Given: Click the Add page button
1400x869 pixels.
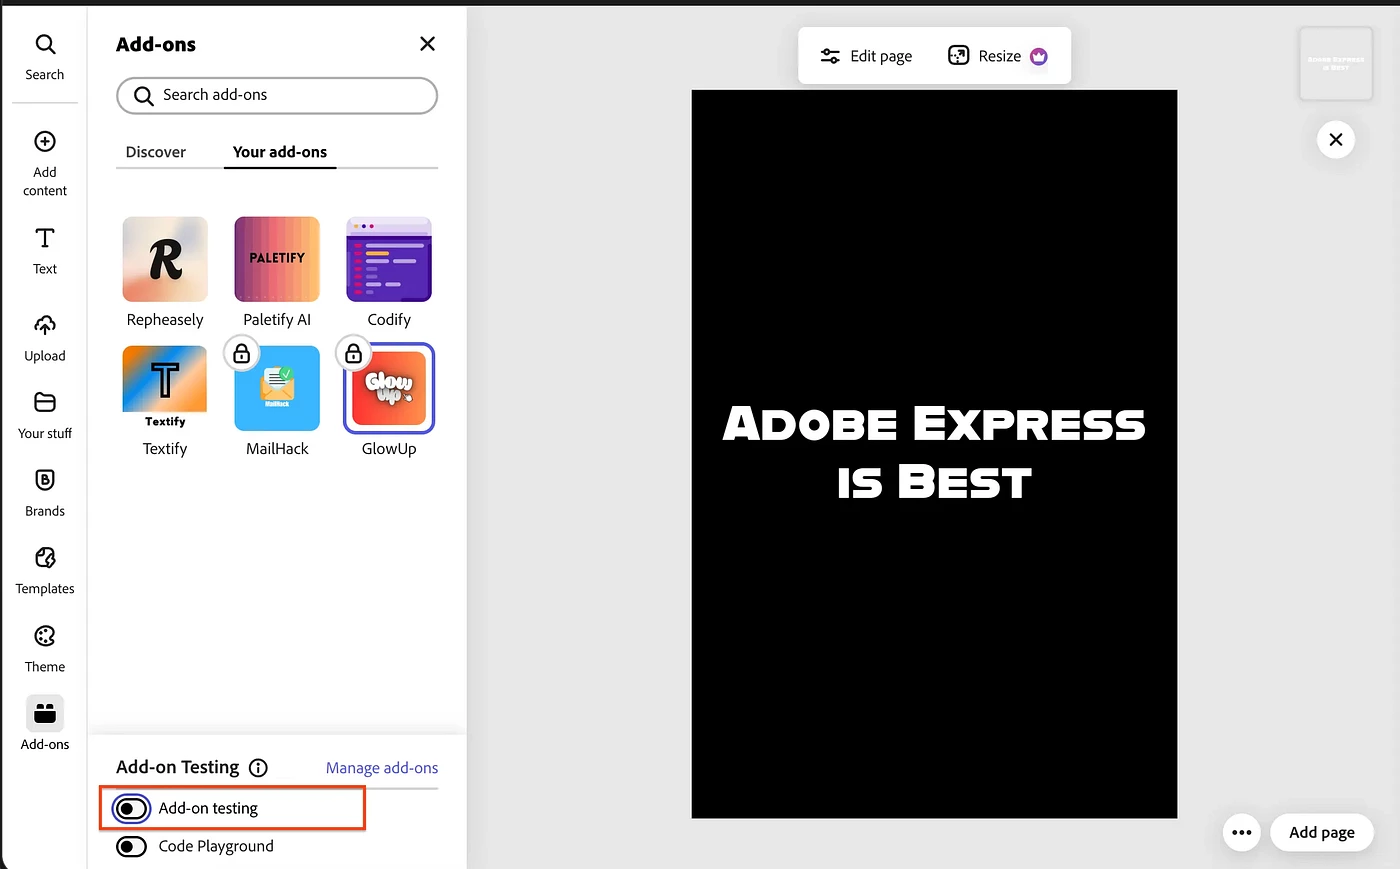Looking at the screenshot, I should tap(1322, 832).
